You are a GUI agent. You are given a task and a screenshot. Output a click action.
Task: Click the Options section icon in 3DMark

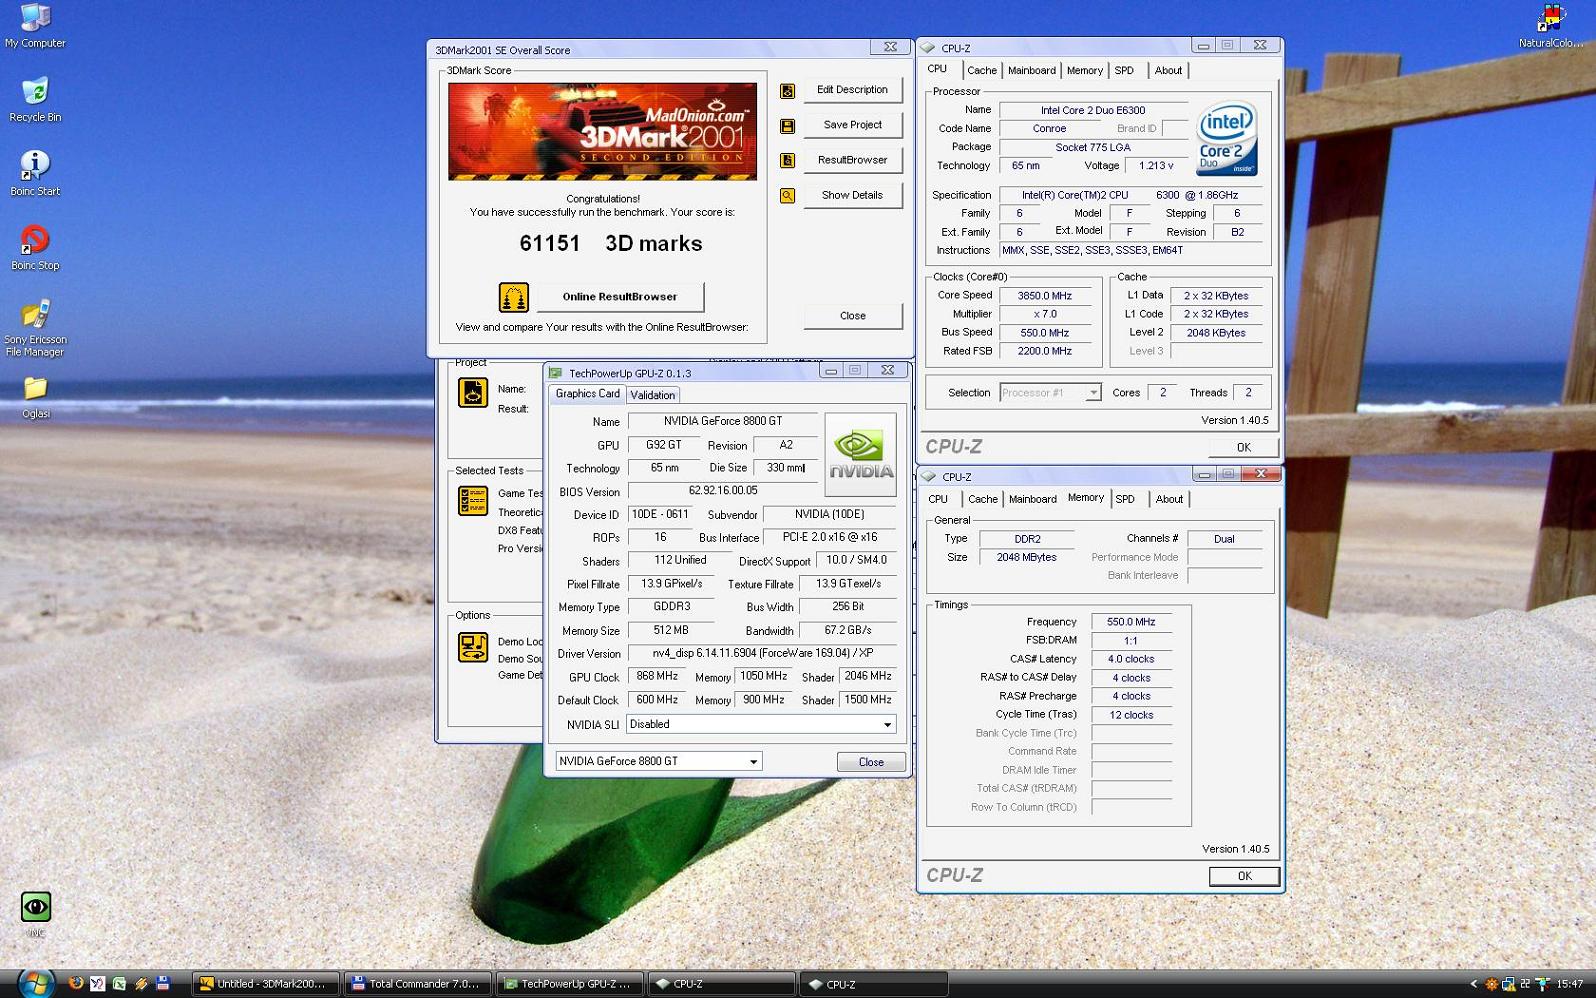[472, 647]
